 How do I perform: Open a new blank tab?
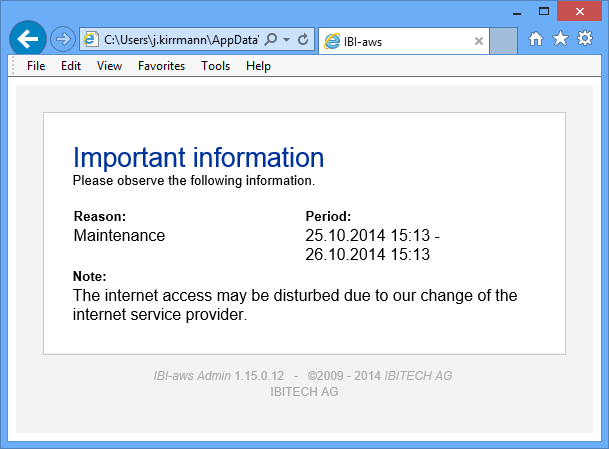(504, 41)
